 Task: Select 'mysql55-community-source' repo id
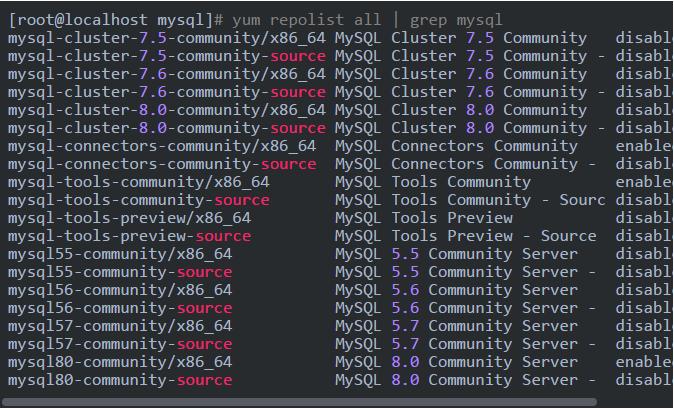coord(120,273)
